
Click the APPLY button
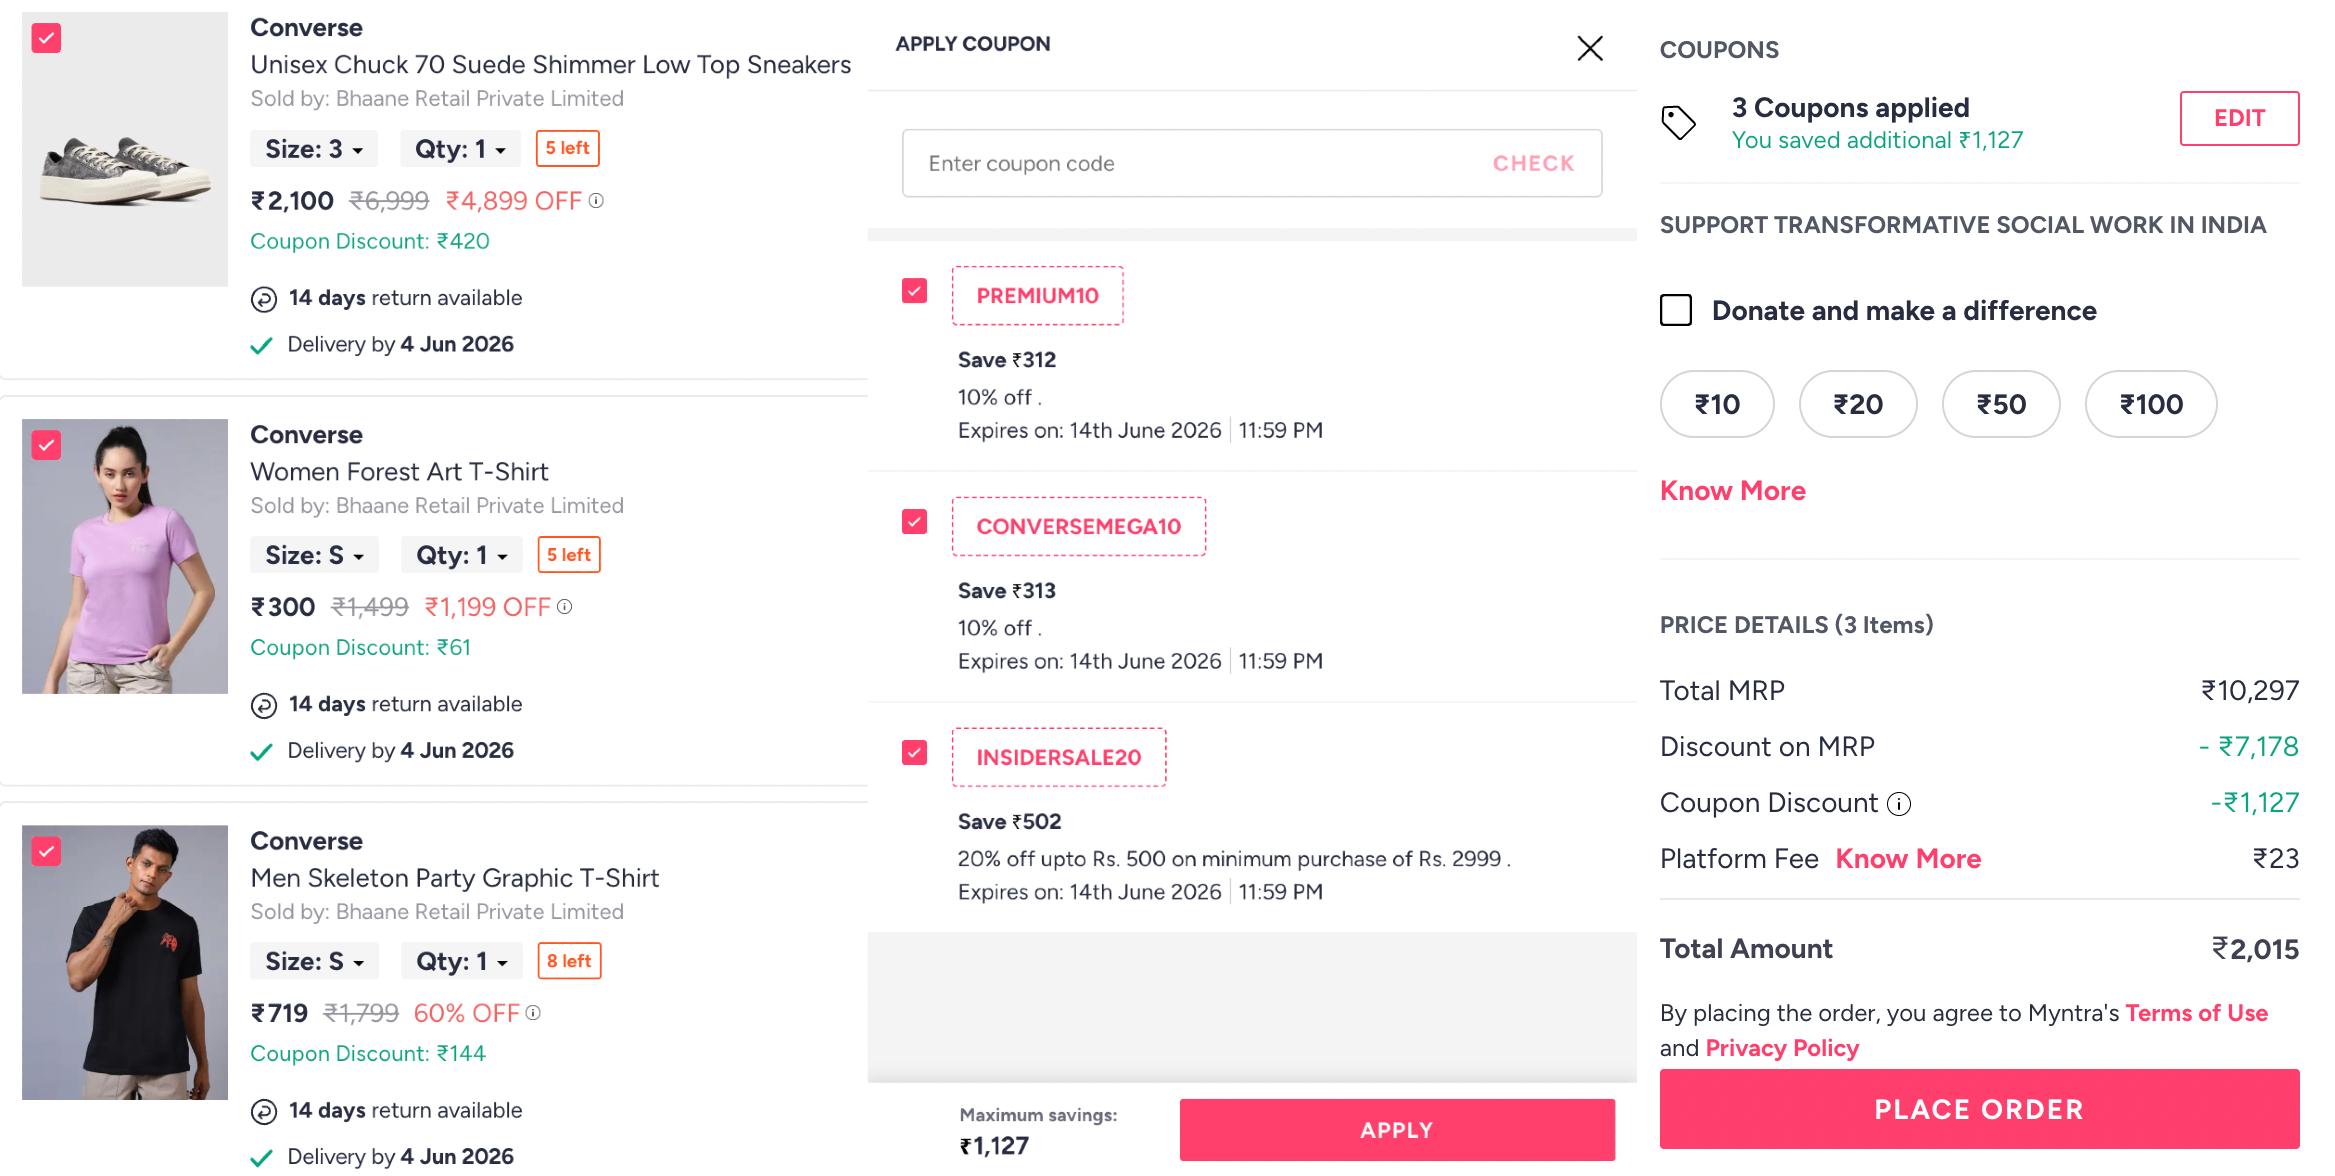coord(1397,1130)
